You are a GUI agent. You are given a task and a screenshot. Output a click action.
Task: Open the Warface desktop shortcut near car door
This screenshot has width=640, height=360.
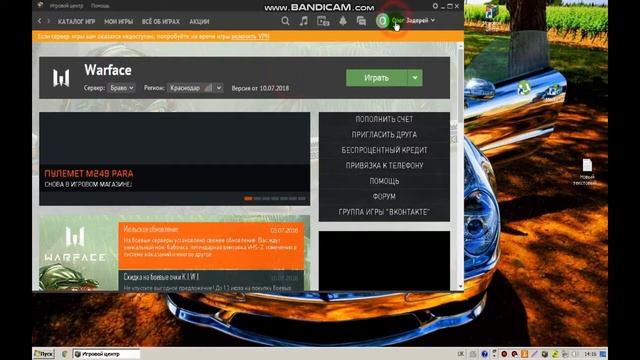(553, 92)
